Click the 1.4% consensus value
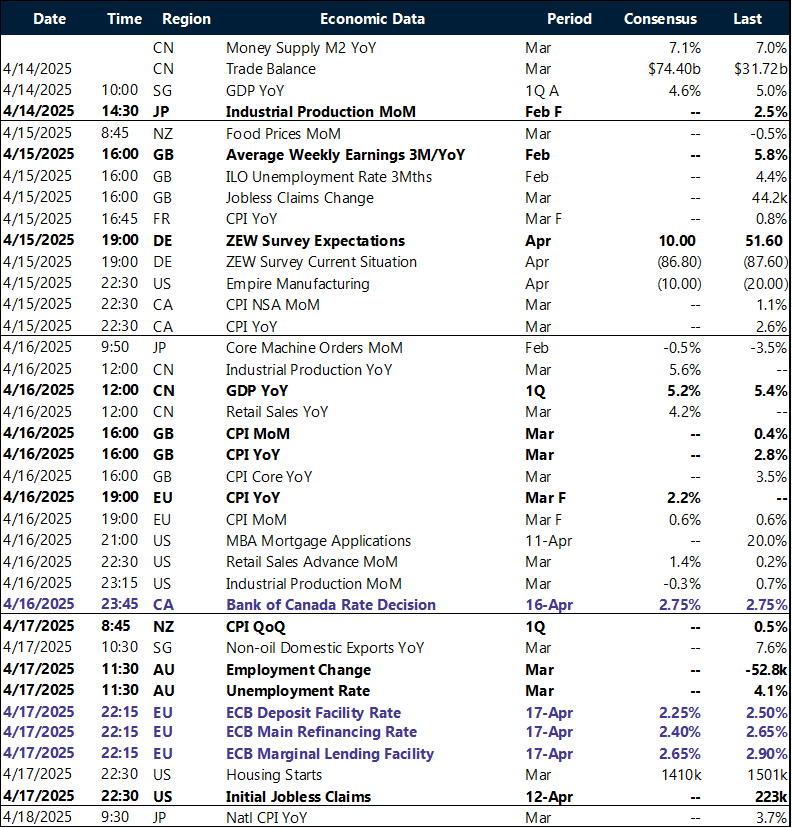792x828 pixels. click(x=685, y=562)
